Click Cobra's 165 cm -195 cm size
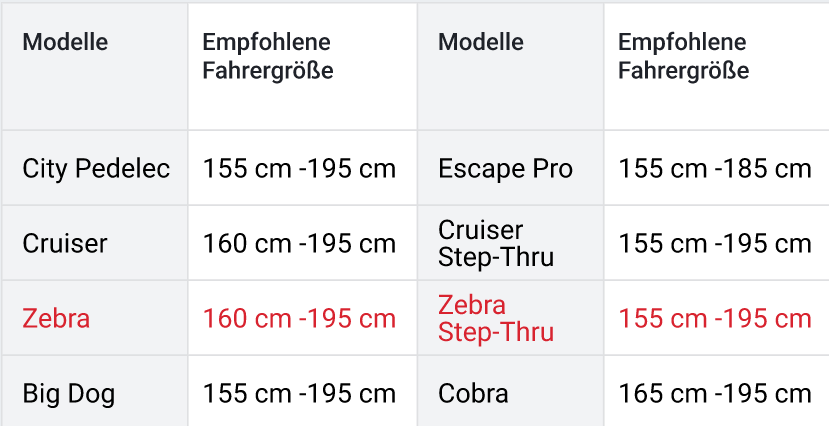Screen dimensions: 829x426 coord(715,394)
